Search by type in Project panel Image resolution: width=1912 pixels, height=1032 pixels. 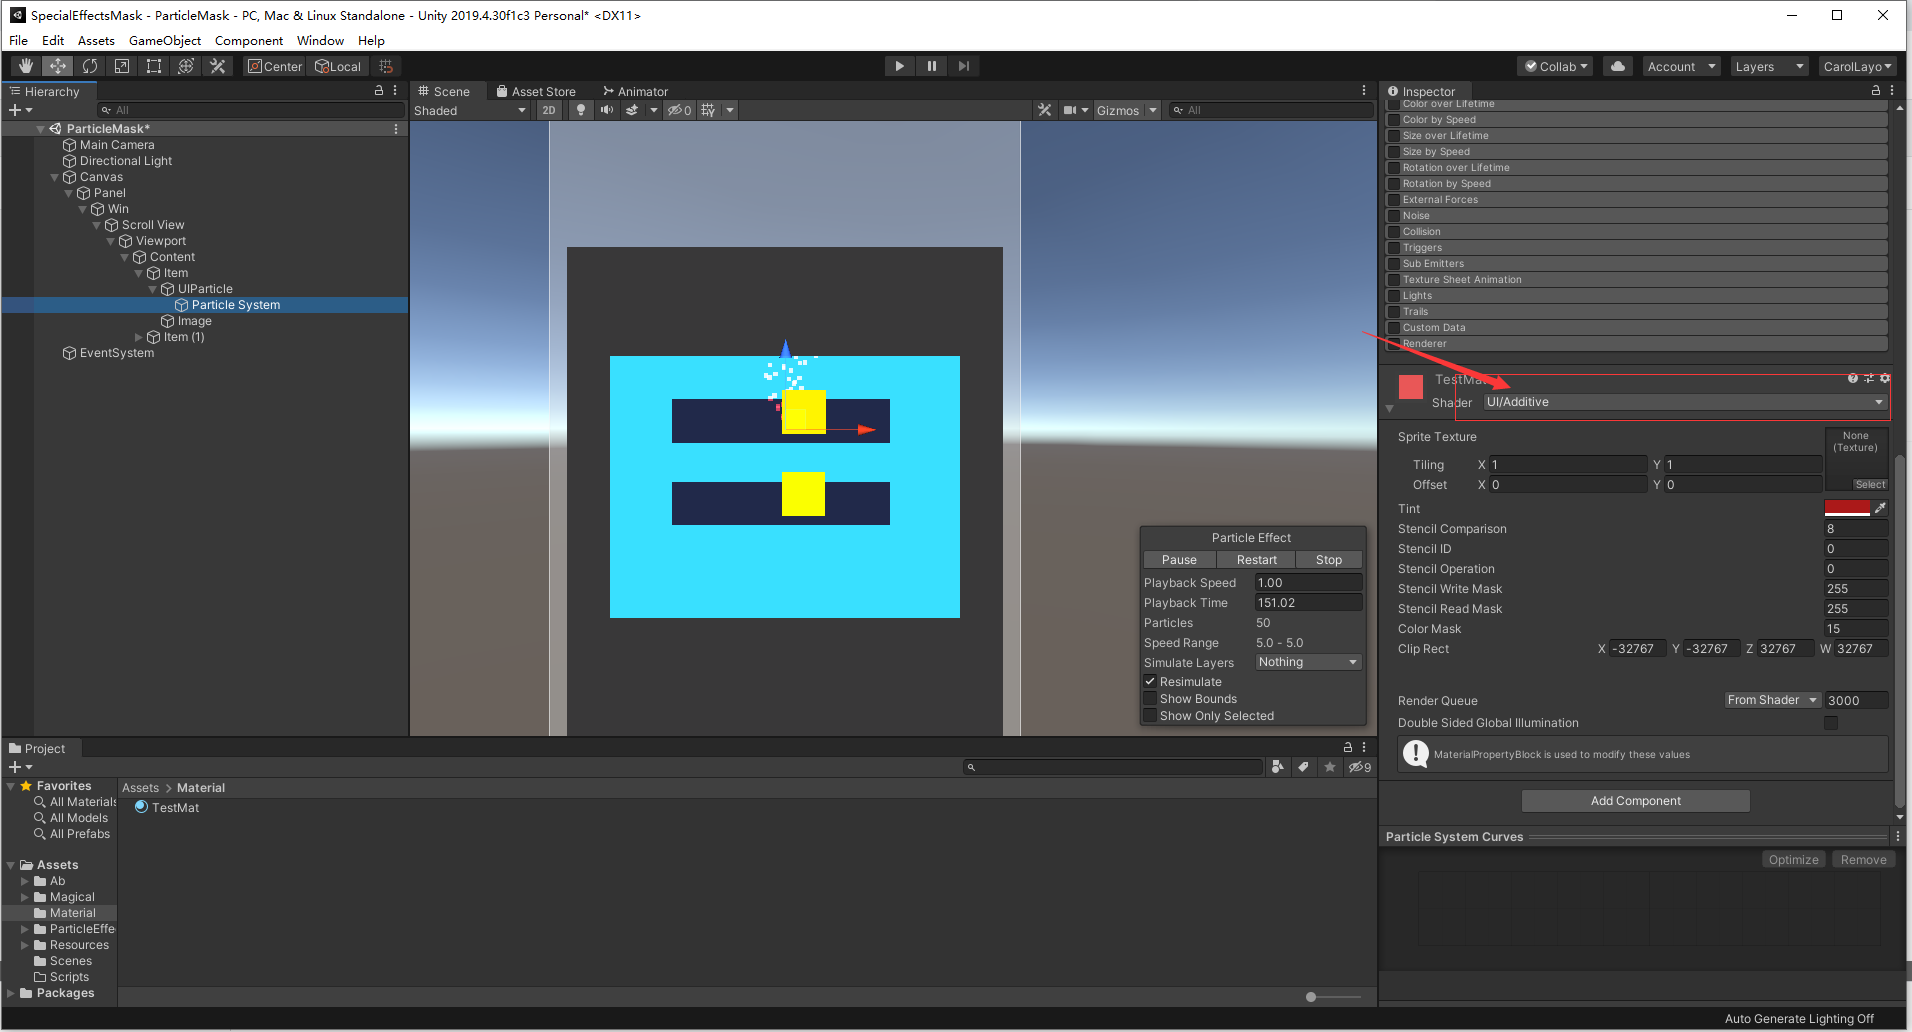[x=1278, y=767]
